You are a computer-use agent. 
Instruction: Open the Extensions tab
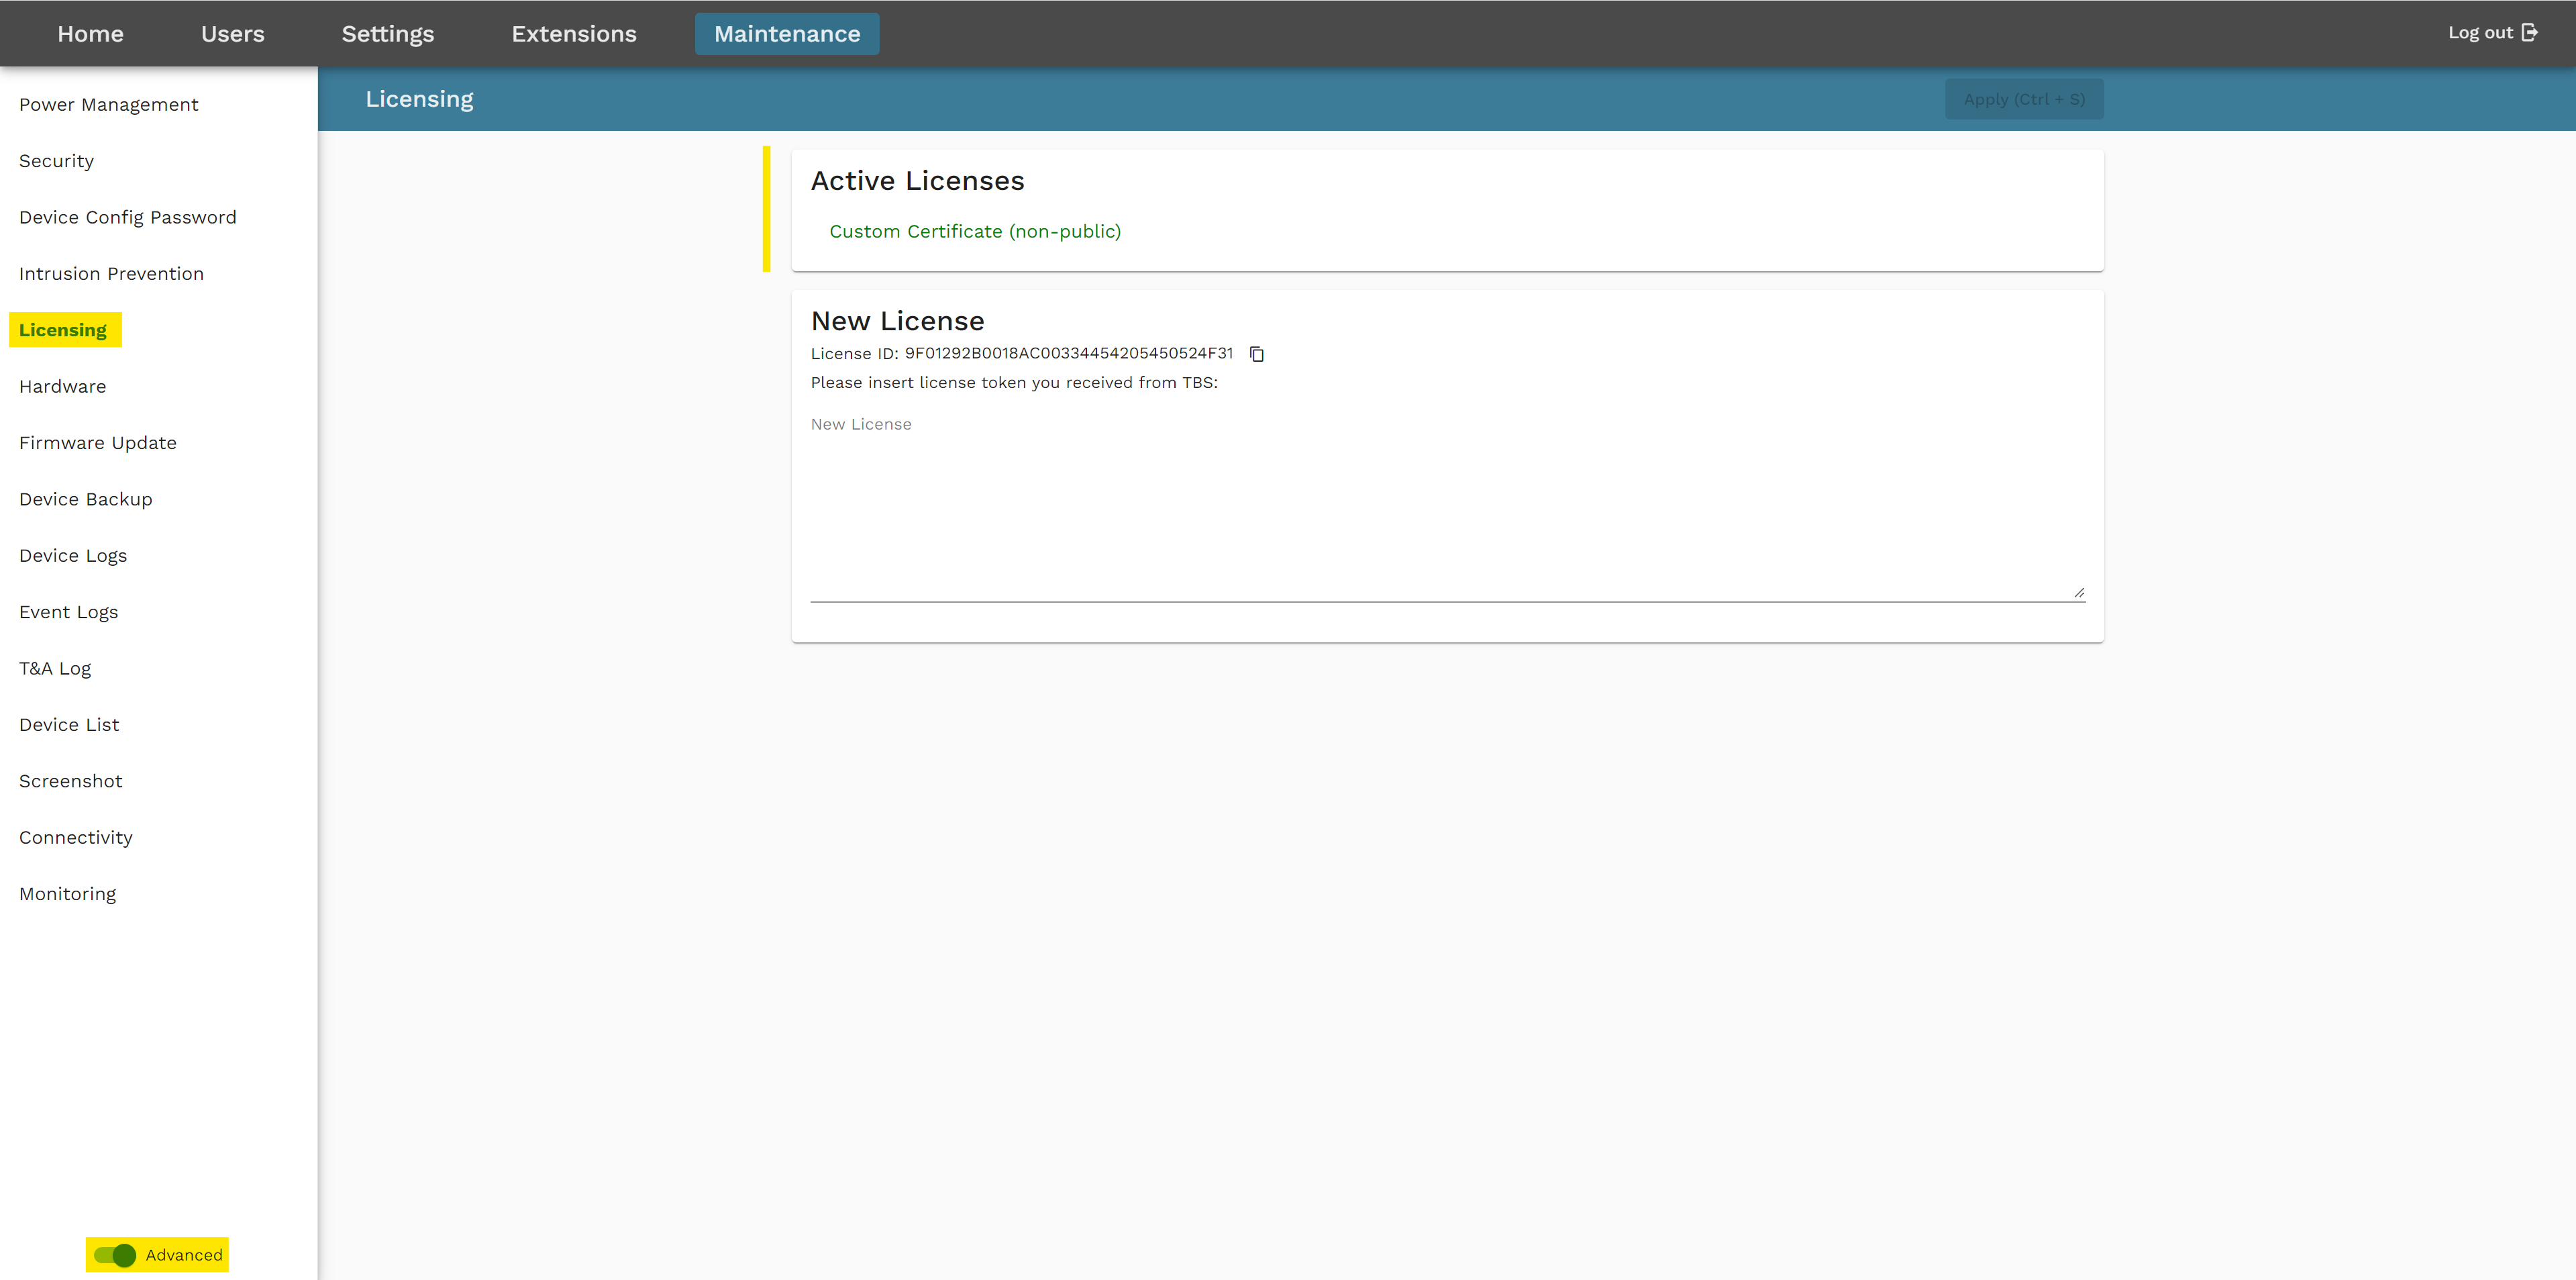(574, 34)
